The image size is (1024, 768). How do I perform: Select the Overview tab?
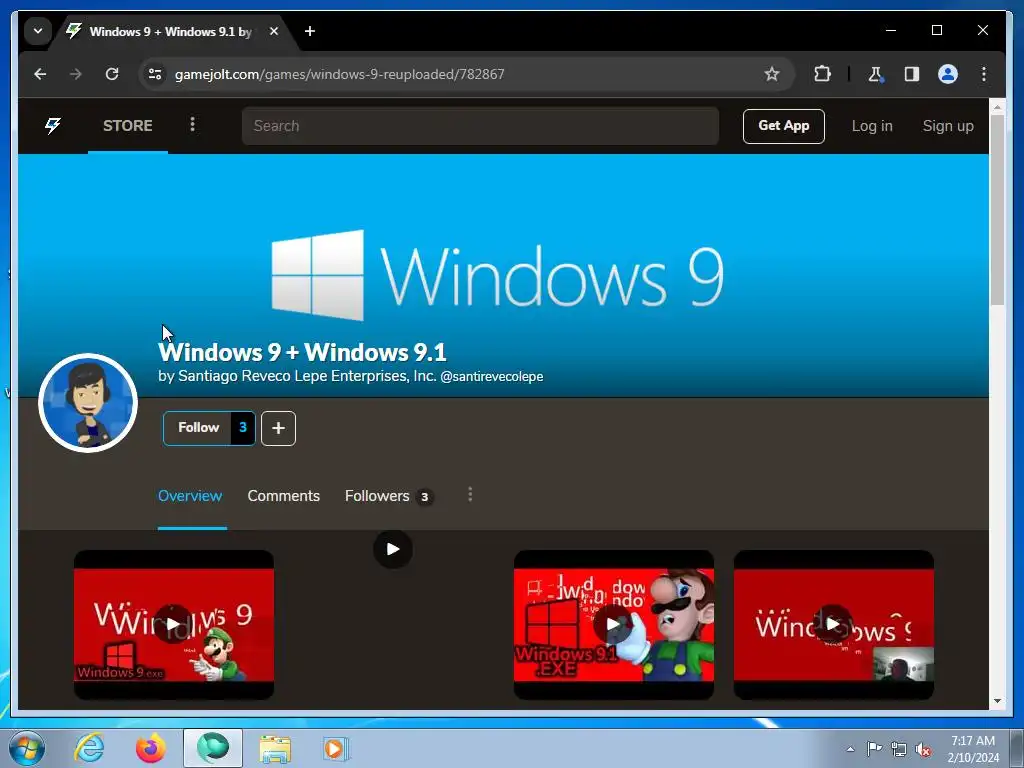pos(190,496)
